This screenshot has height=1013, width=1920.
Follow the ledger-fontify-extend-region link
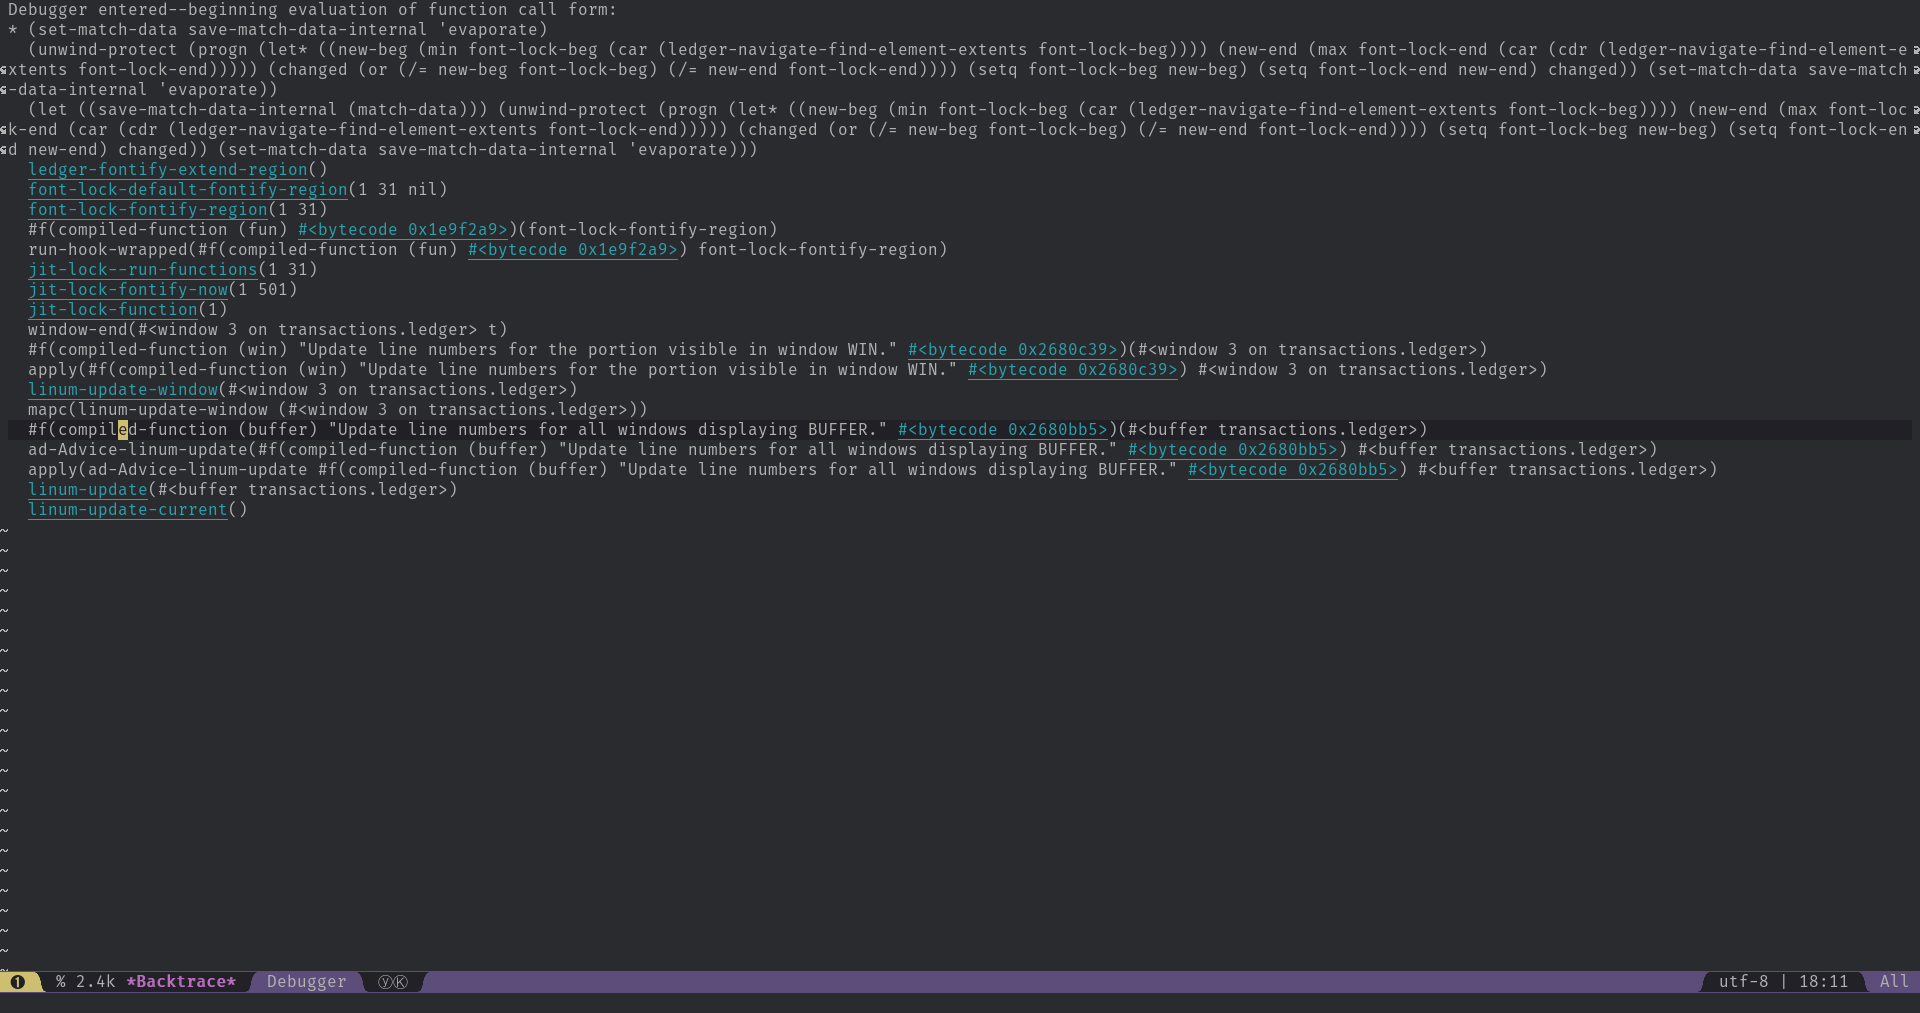[168, 170]
